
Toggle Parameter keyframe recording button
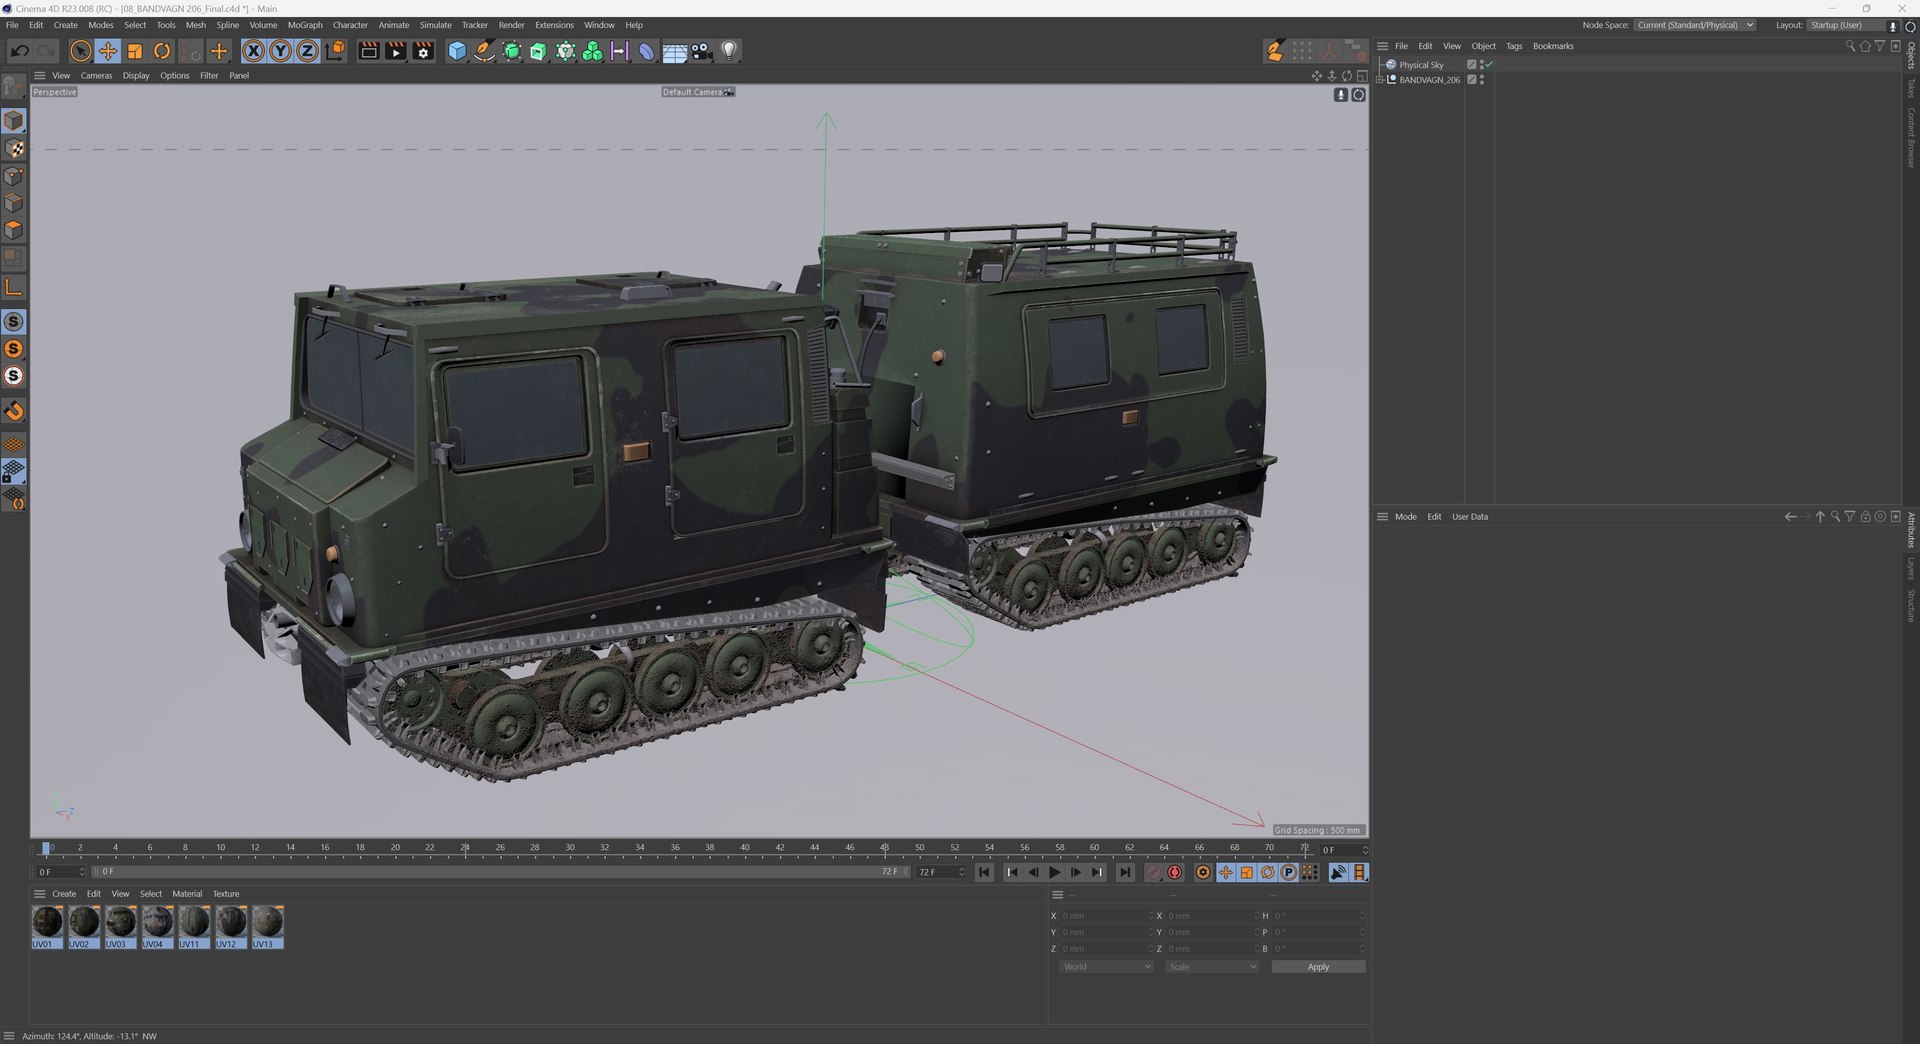click(1289, 873)
